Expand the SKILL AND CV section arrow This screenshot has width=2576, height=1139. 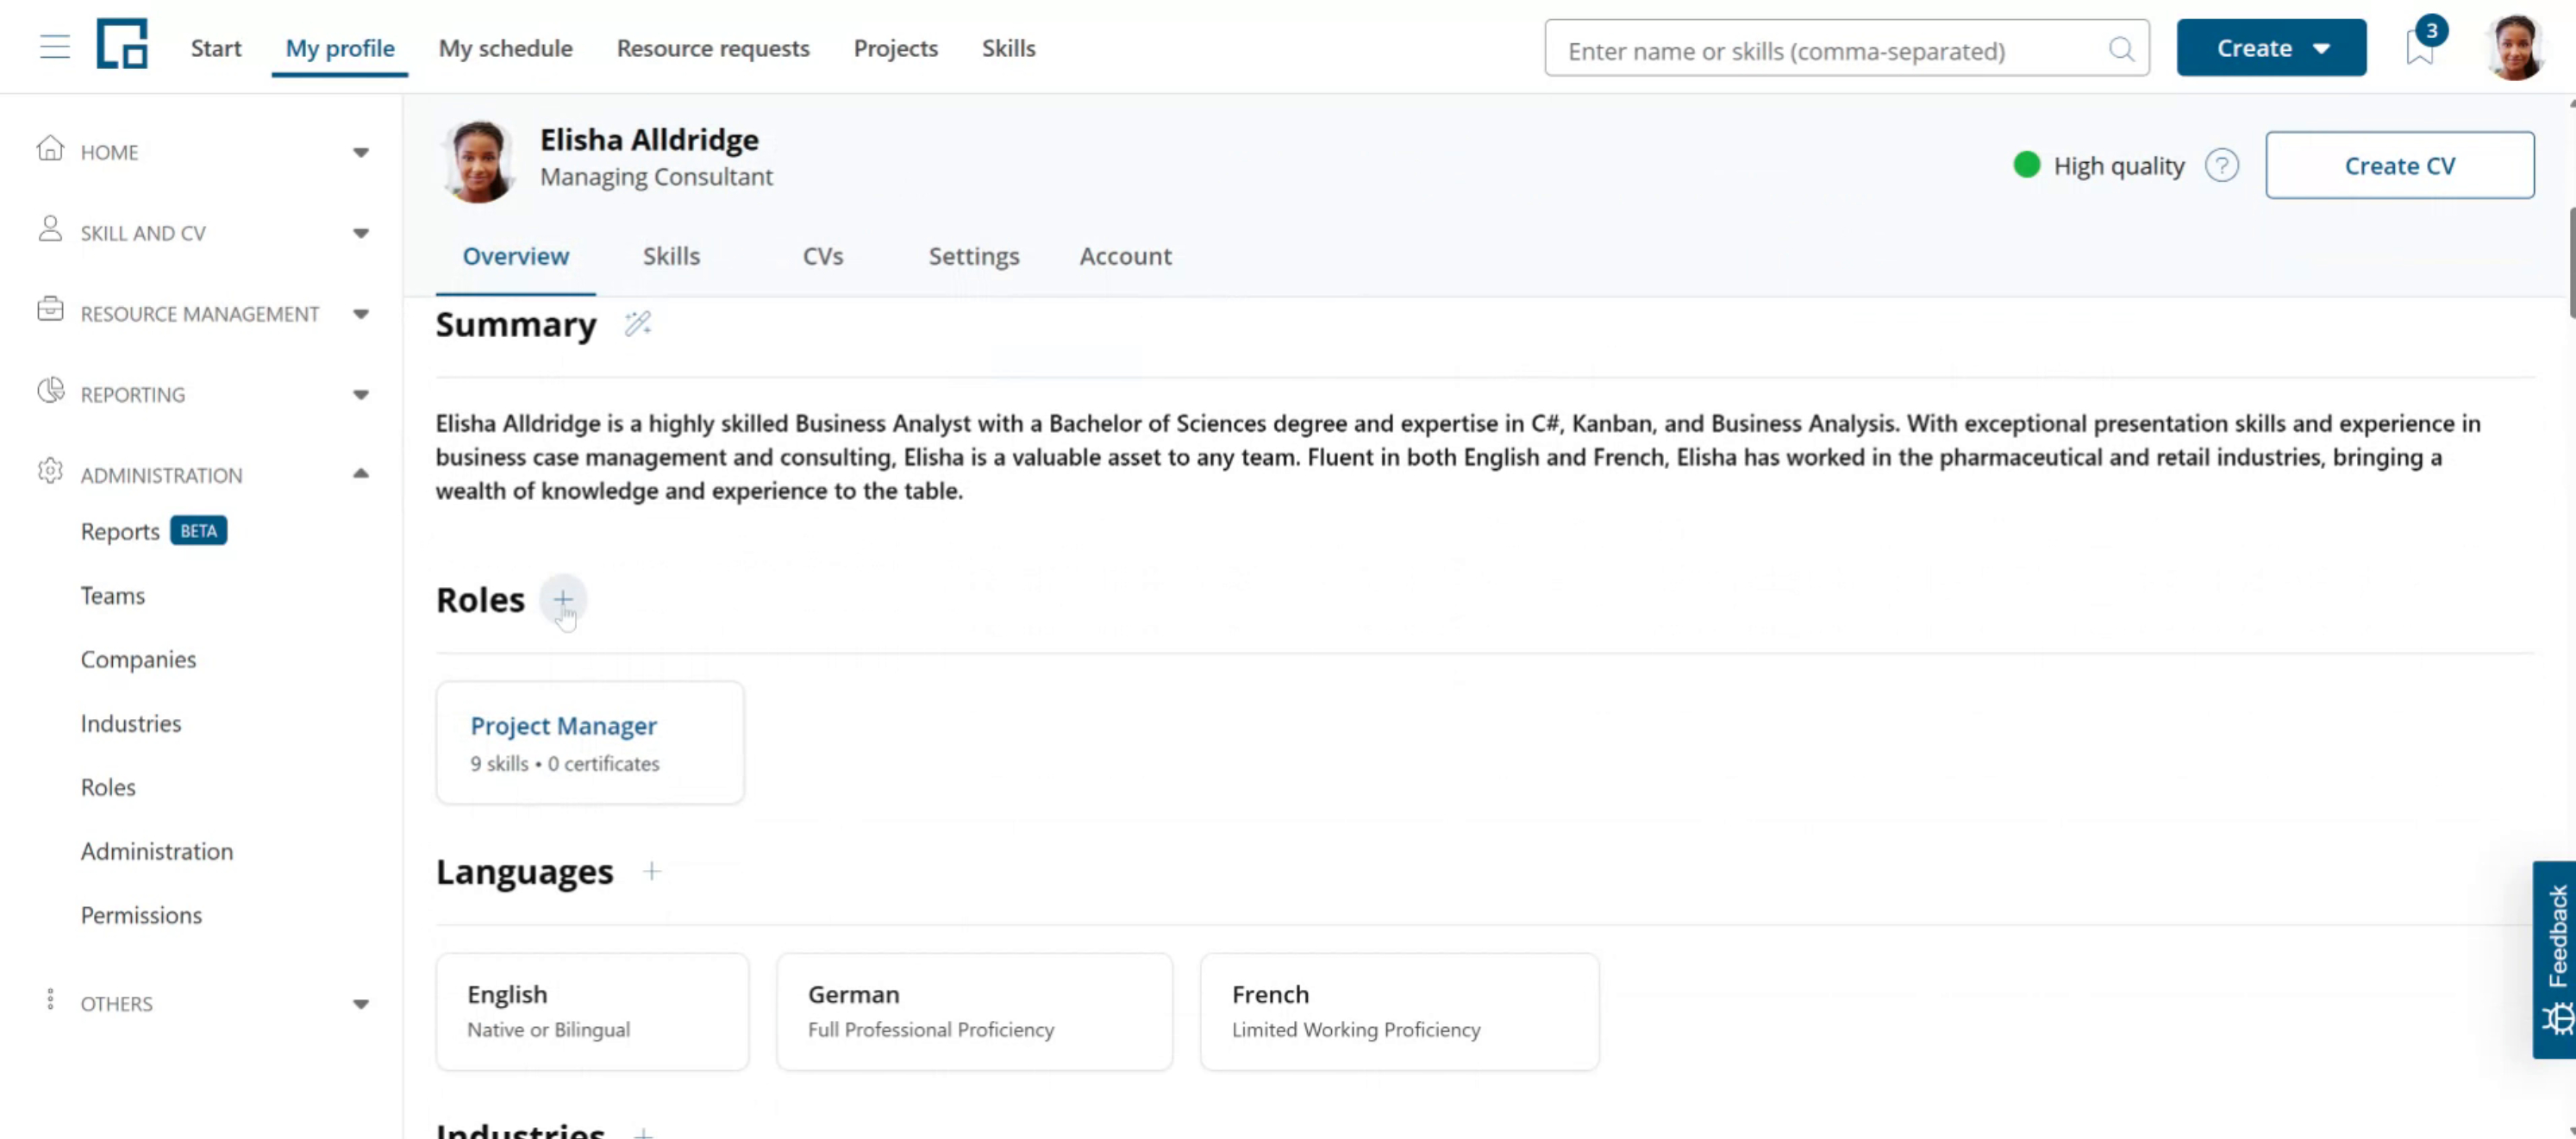coord(361,233)
